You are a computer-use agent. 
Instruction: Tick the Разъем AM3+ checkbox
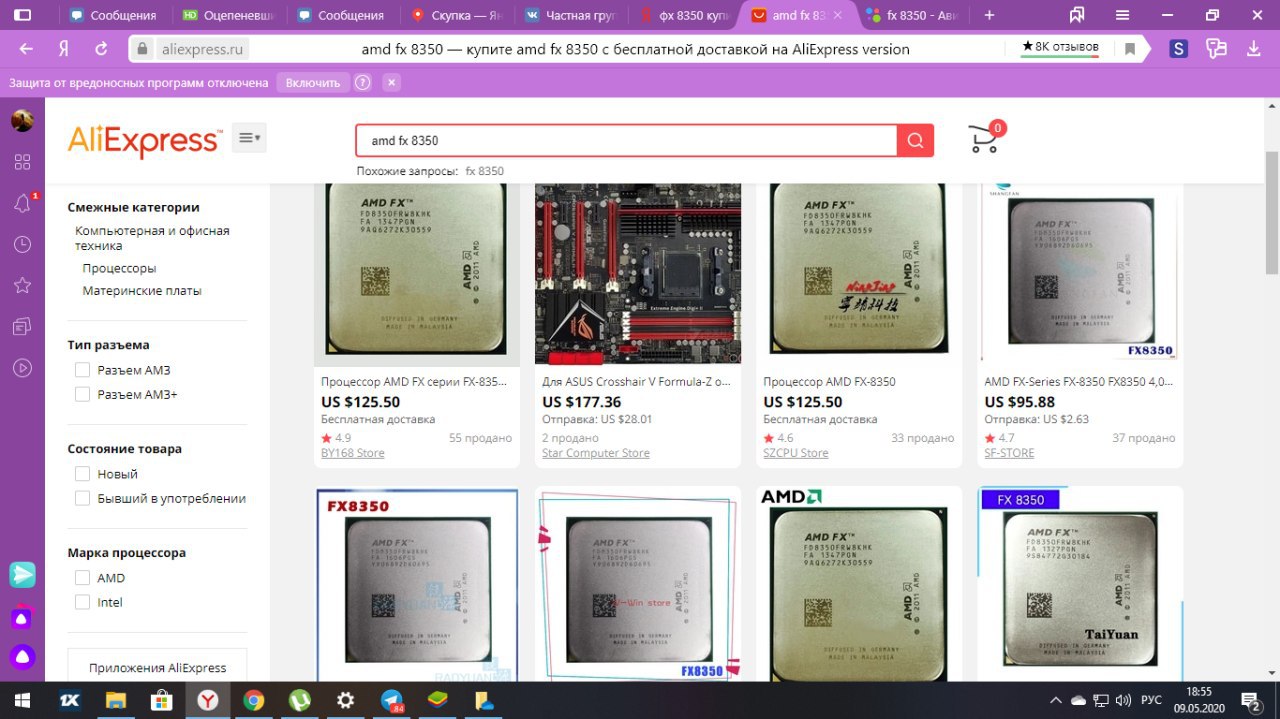coord(83,394)
